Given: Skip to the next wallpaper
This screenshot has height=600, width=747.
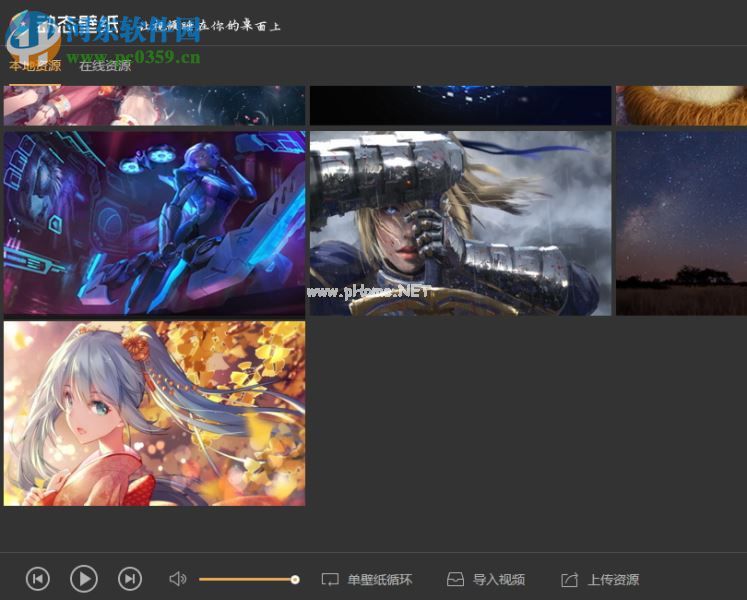Looking at the screenshot, I should click(130, 579).
